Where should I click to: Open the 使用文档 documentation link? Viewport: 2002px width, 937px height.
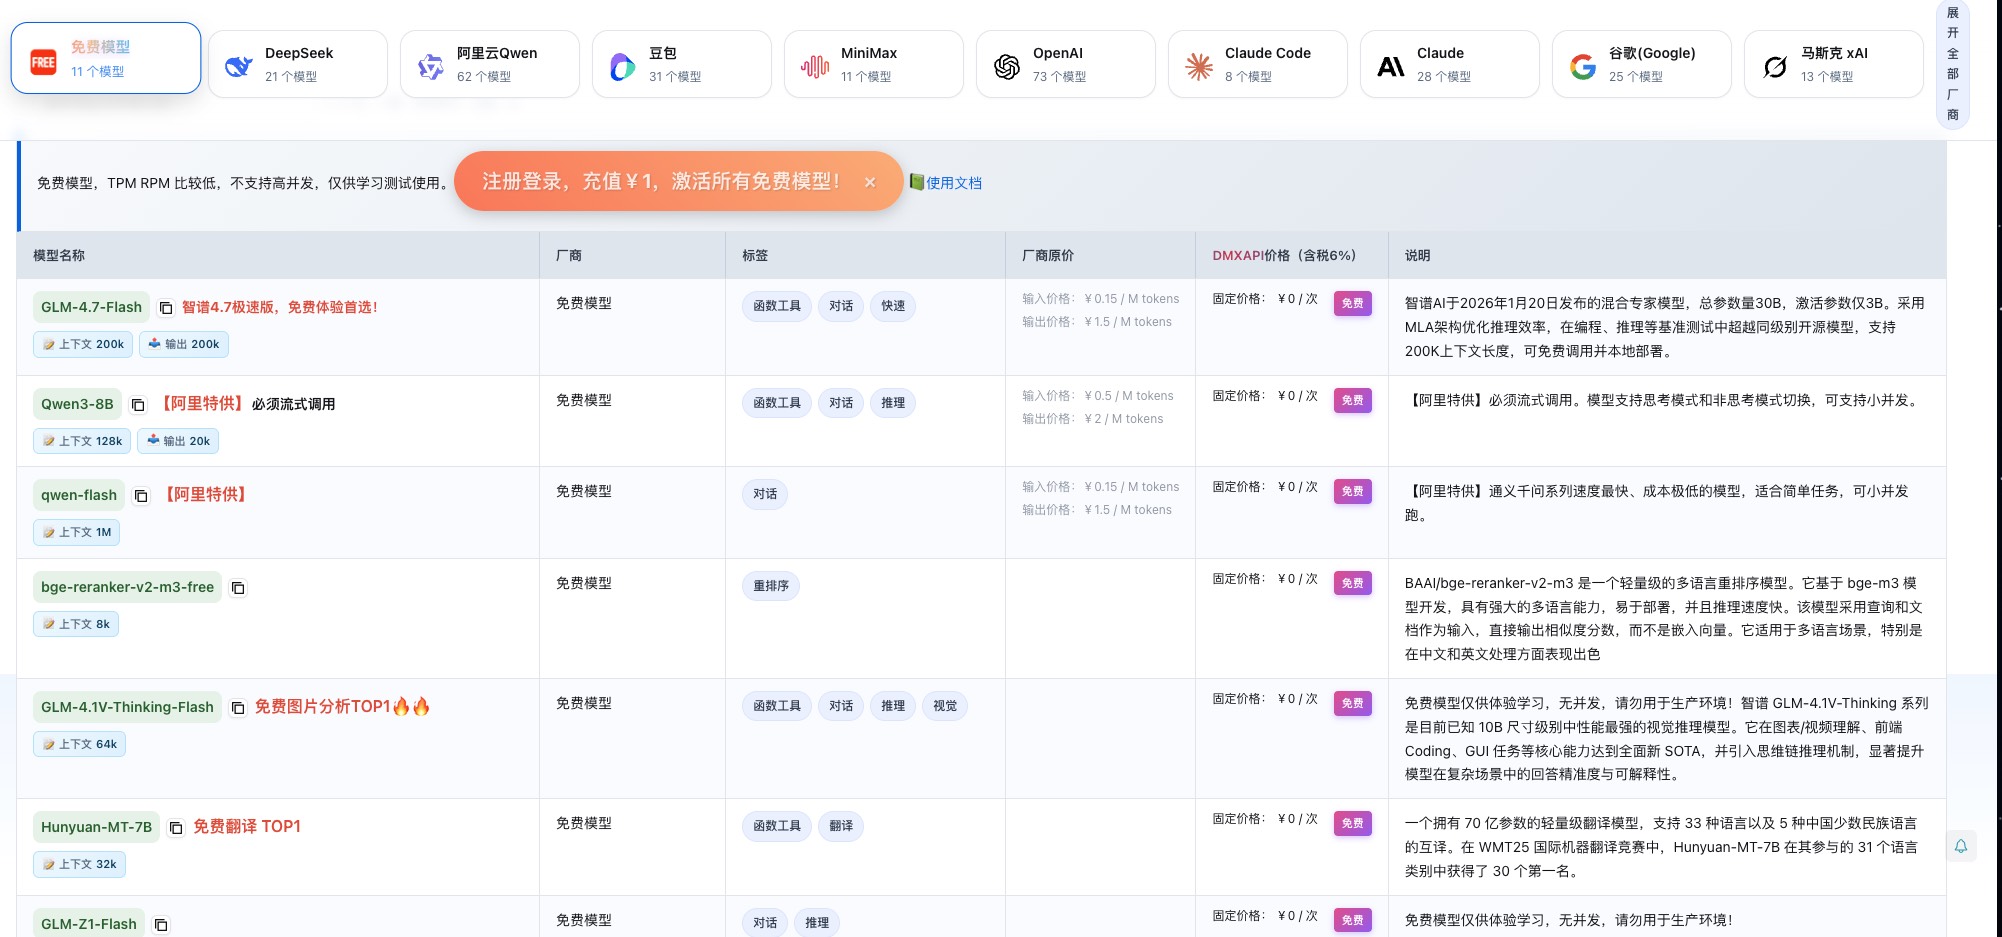click(x=952, y=183)
